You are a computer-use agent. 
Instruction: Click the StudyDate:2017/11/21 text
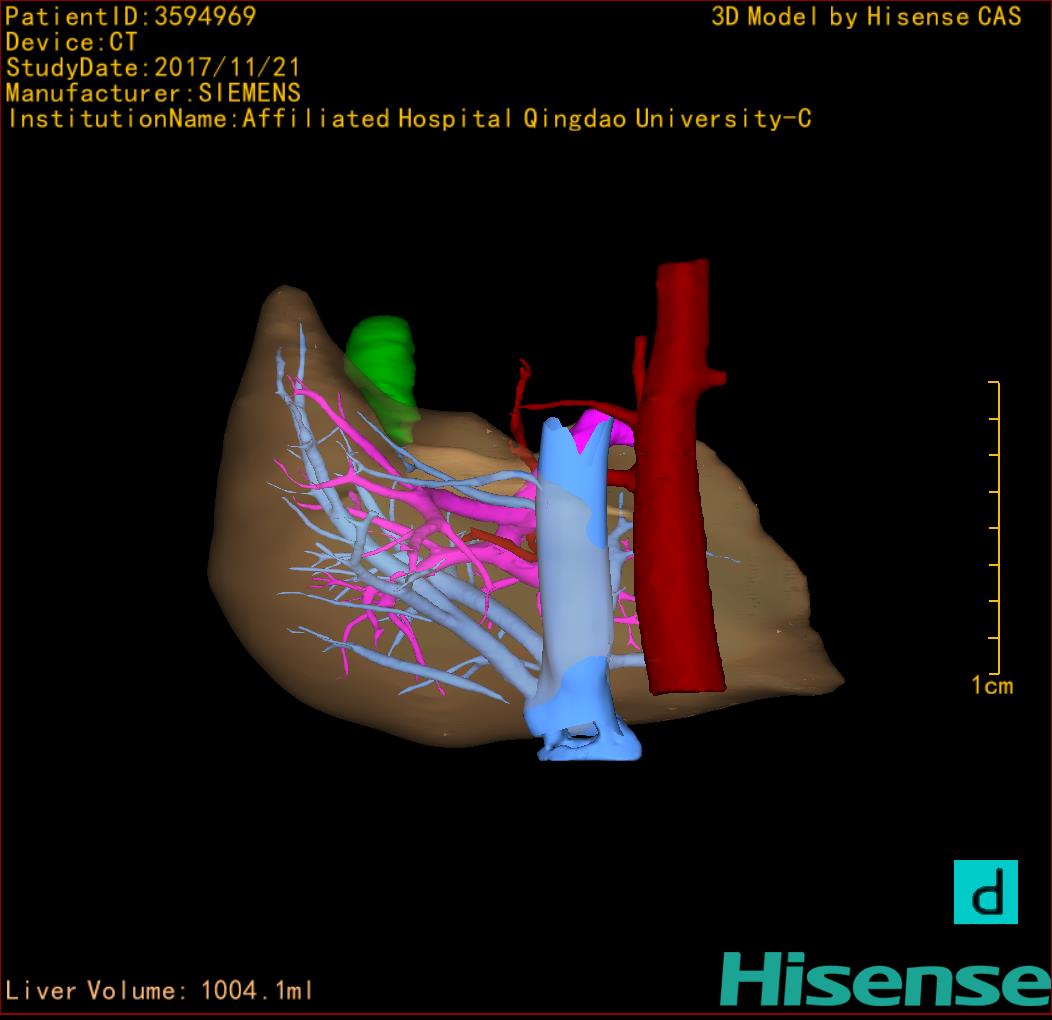point(152,68)
